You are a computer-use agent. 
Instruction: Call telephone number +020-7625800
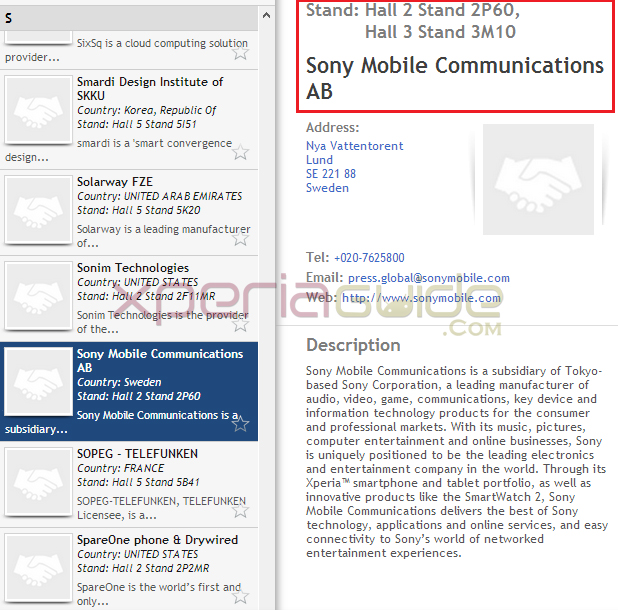pos(369,258)
